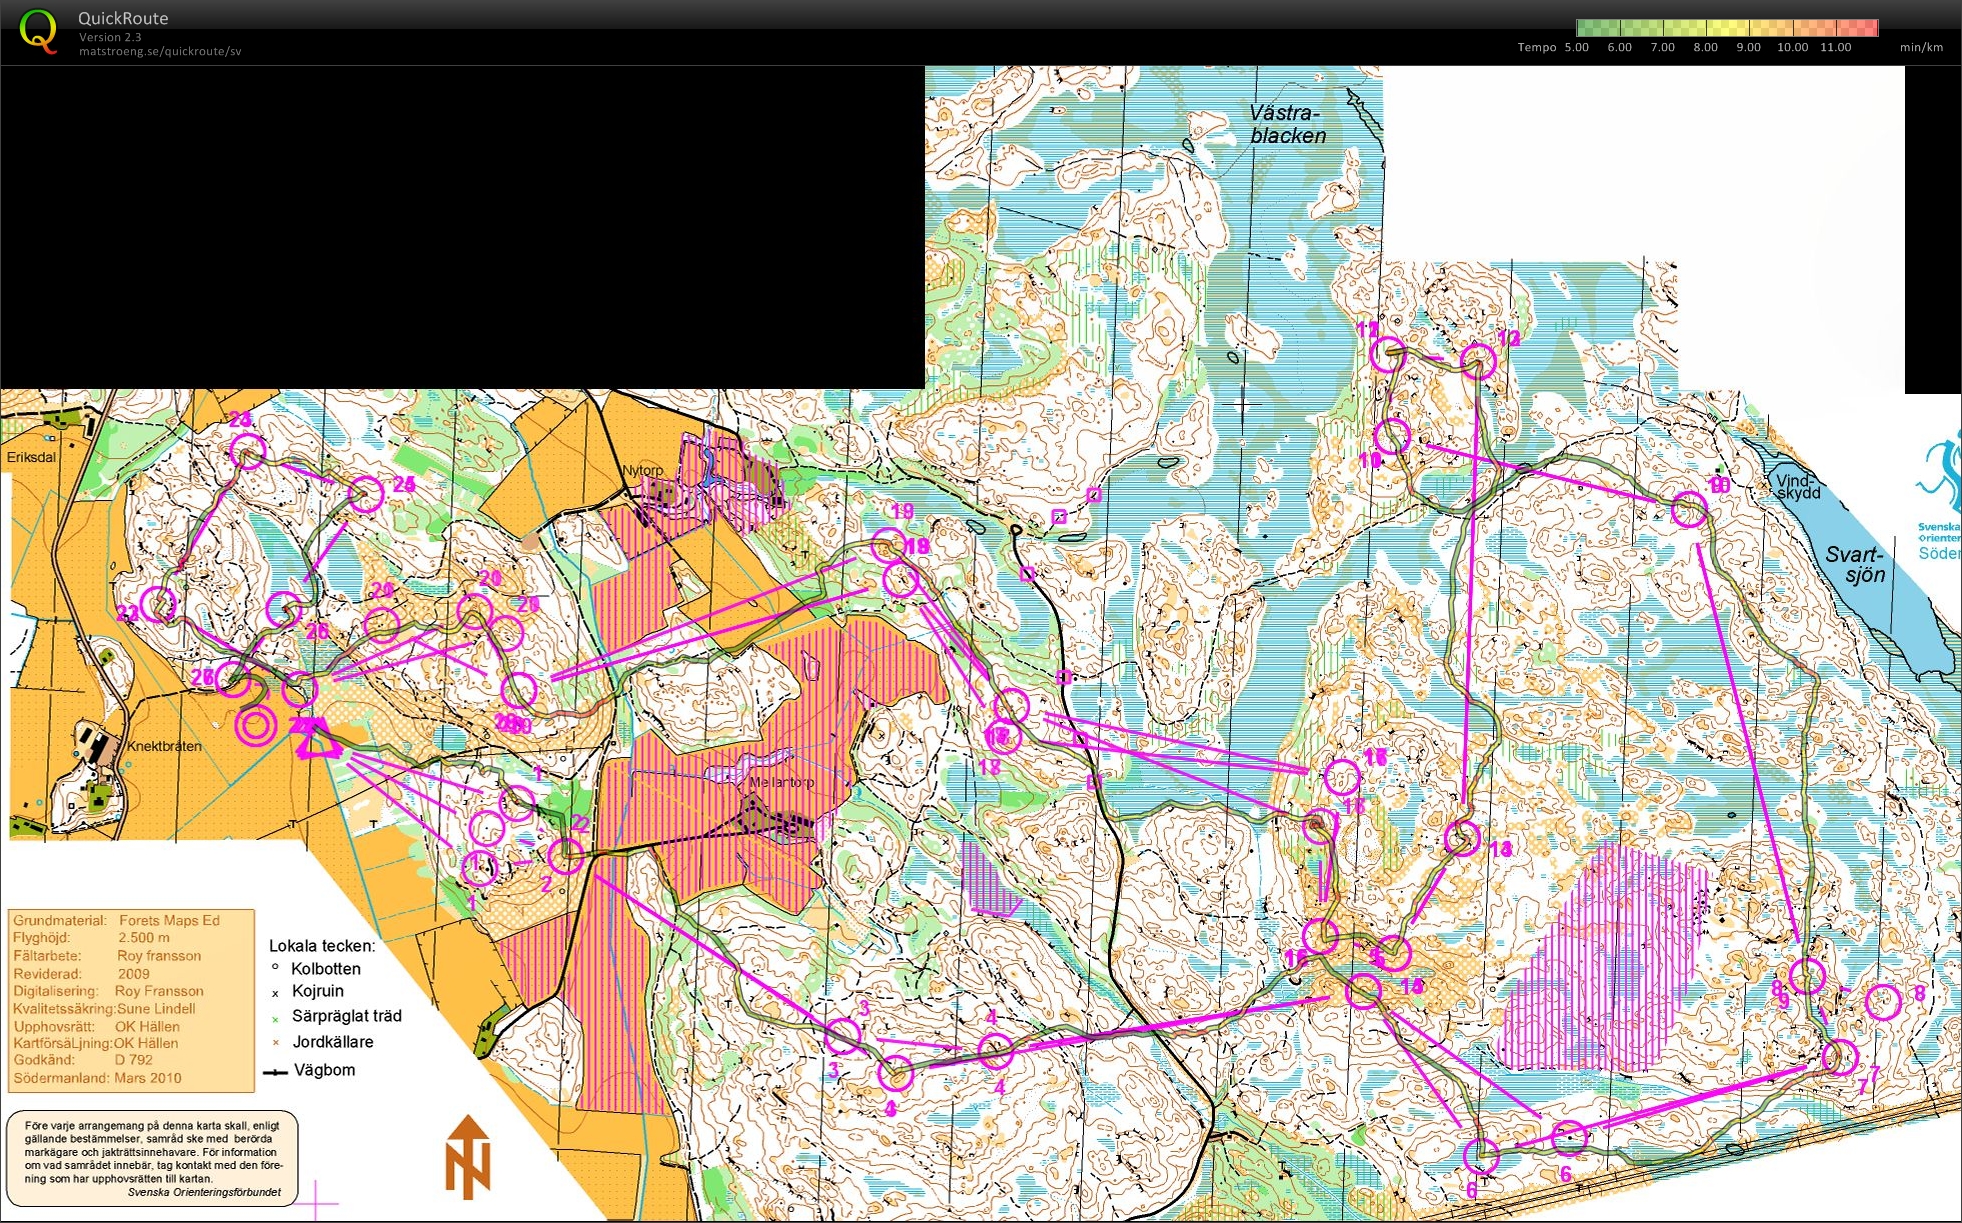Select the 10.00 tempo value

(x=1792, y=47)
